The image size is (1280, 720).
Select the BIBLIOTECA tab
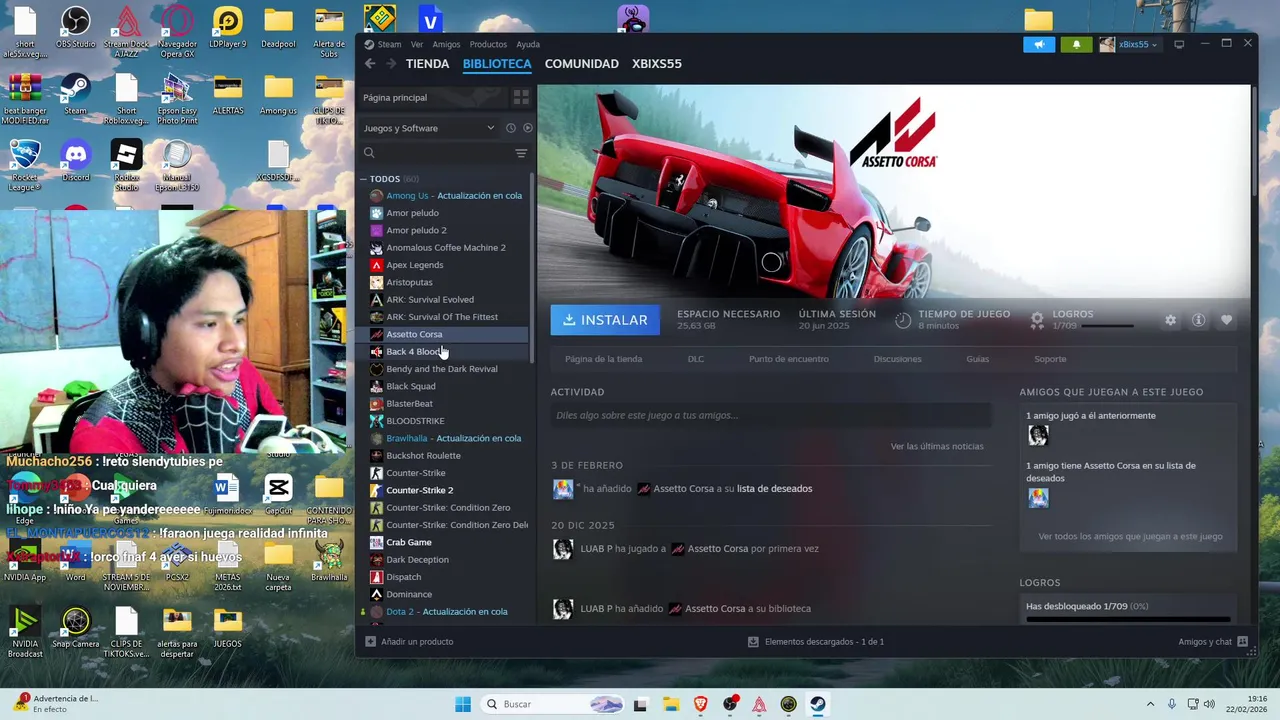click(497, 63)
